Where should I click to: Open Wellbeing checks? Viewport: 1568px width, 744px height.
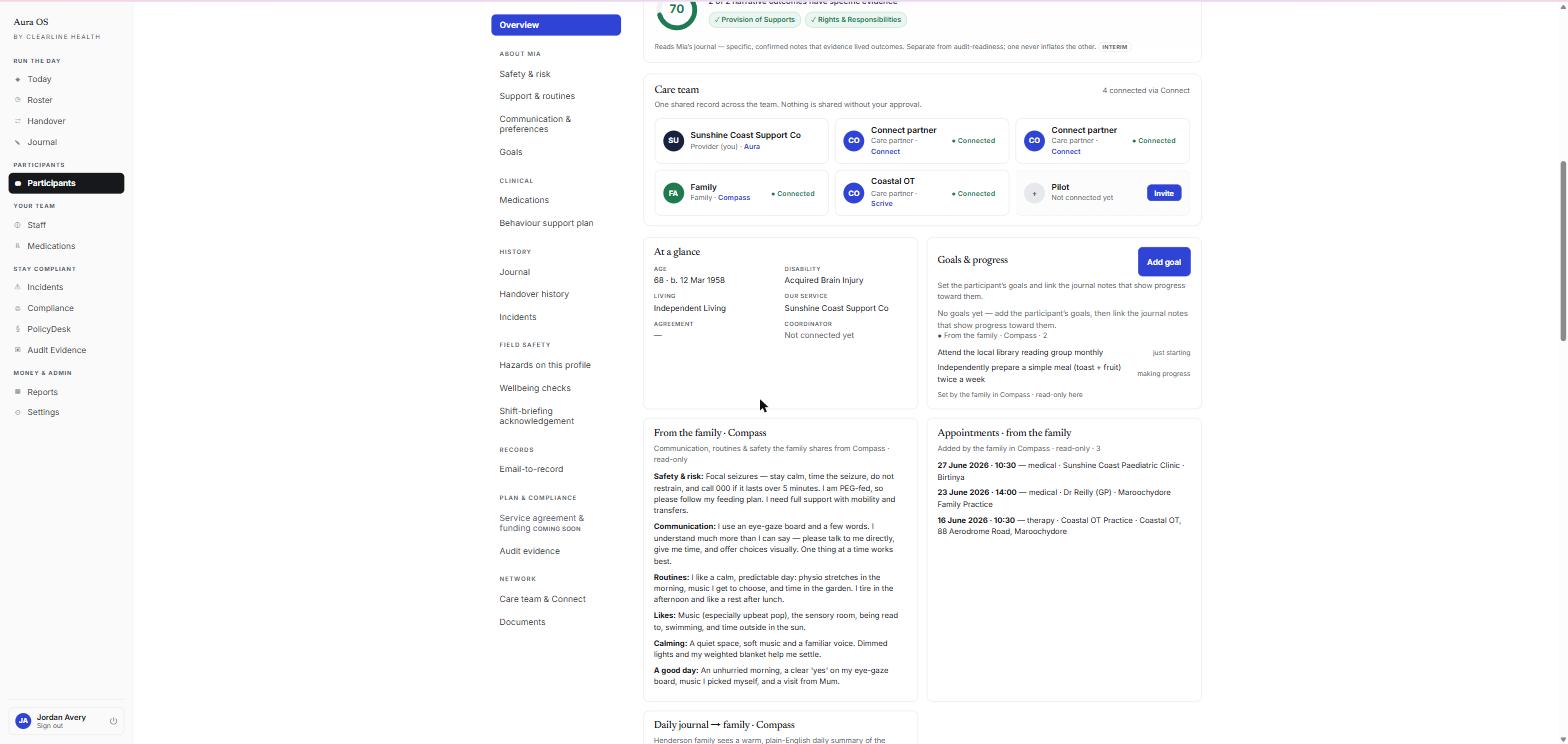[535, 388]
